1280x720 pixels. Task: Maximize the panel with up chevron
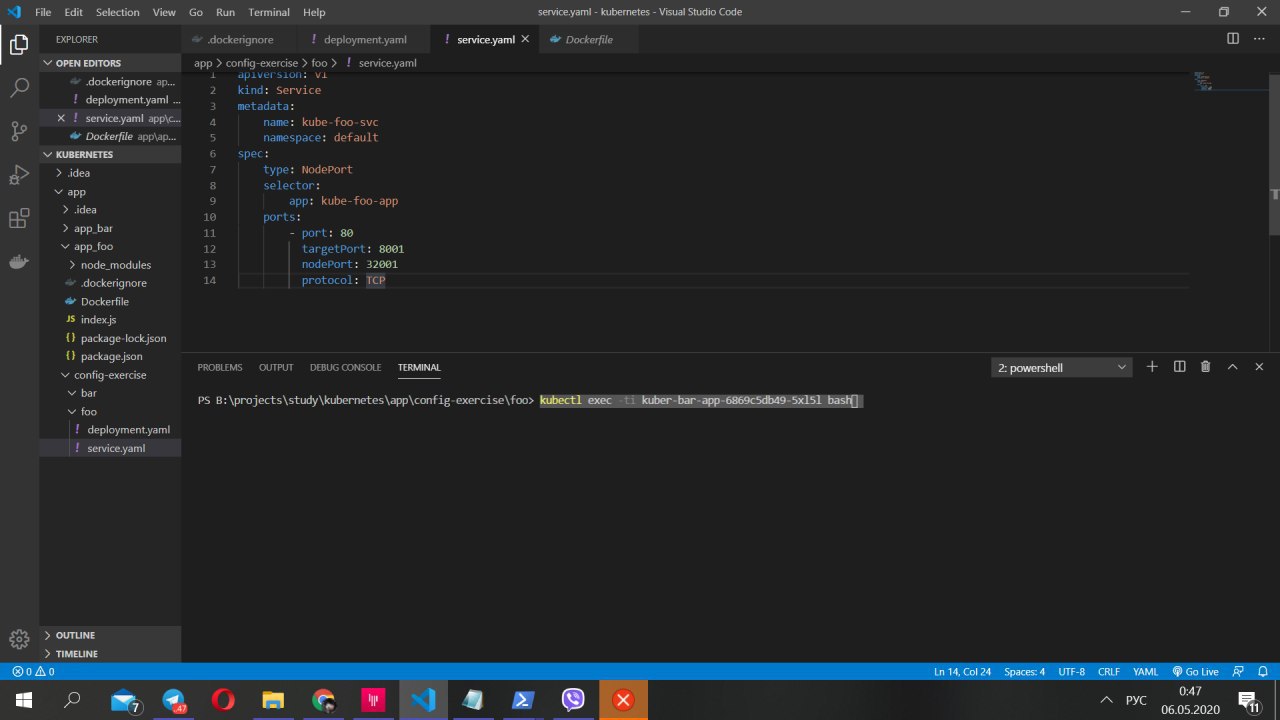pos(1232,367)
